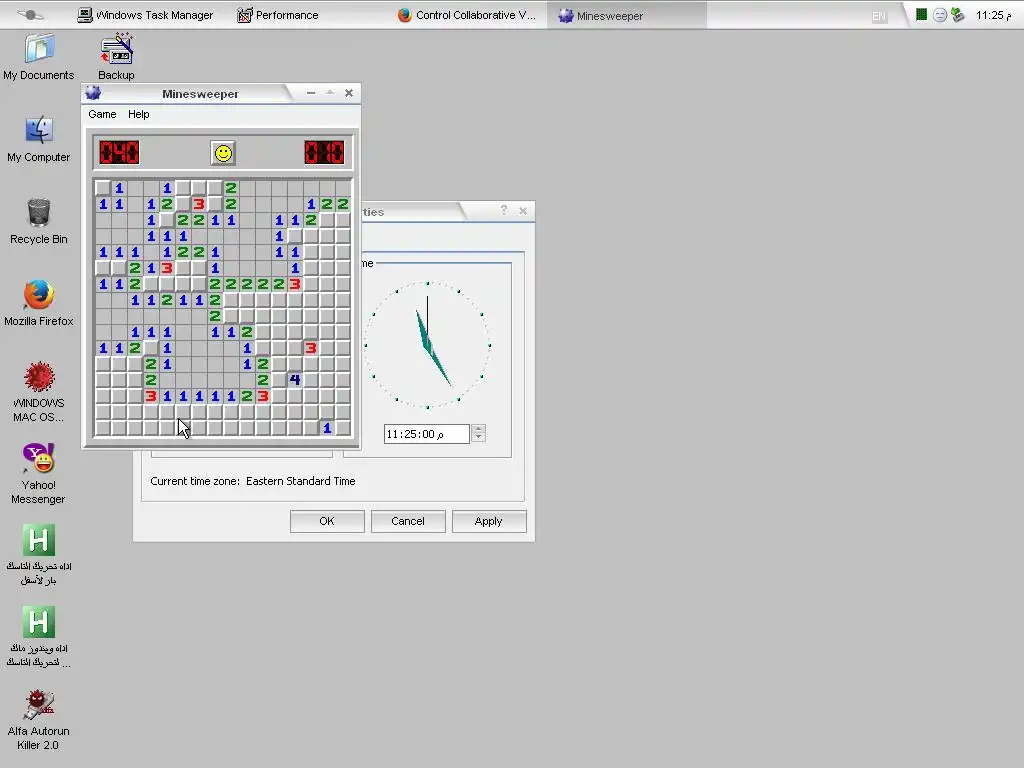Click the Safely Remove Hardware tray icon

click(x=957, y=14)
